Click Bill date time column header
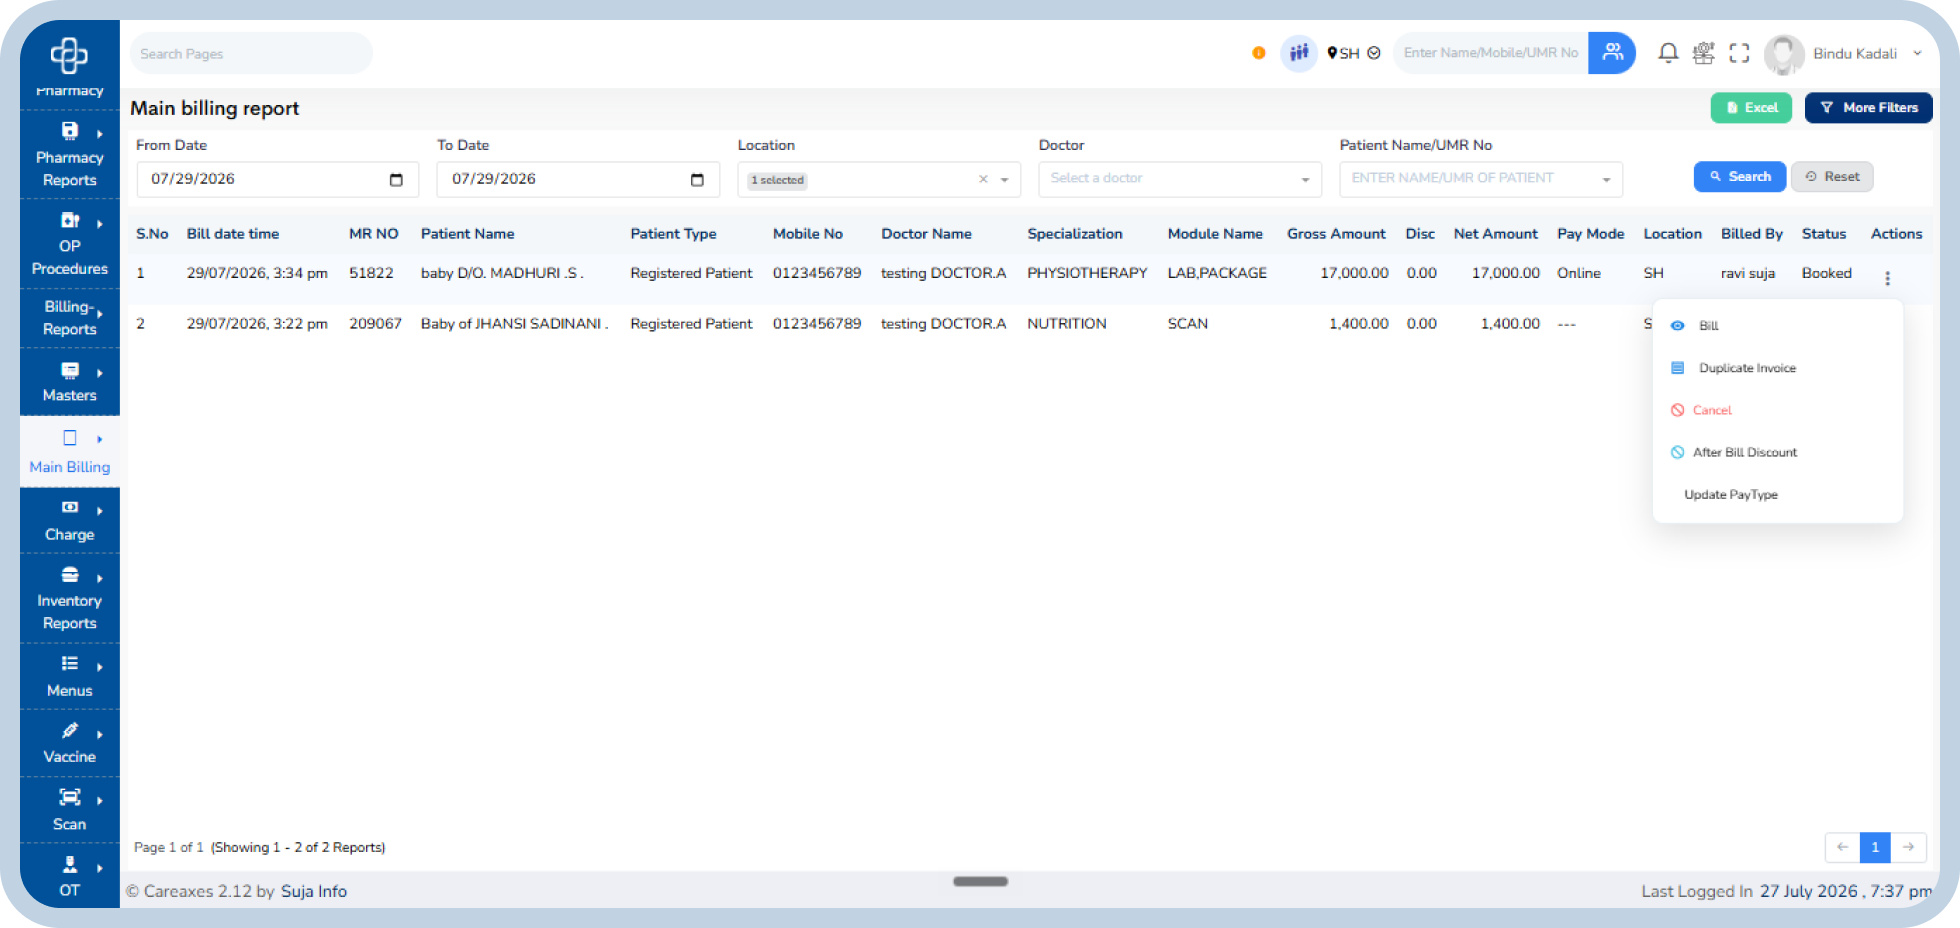1960x928 pixels. 233,234
